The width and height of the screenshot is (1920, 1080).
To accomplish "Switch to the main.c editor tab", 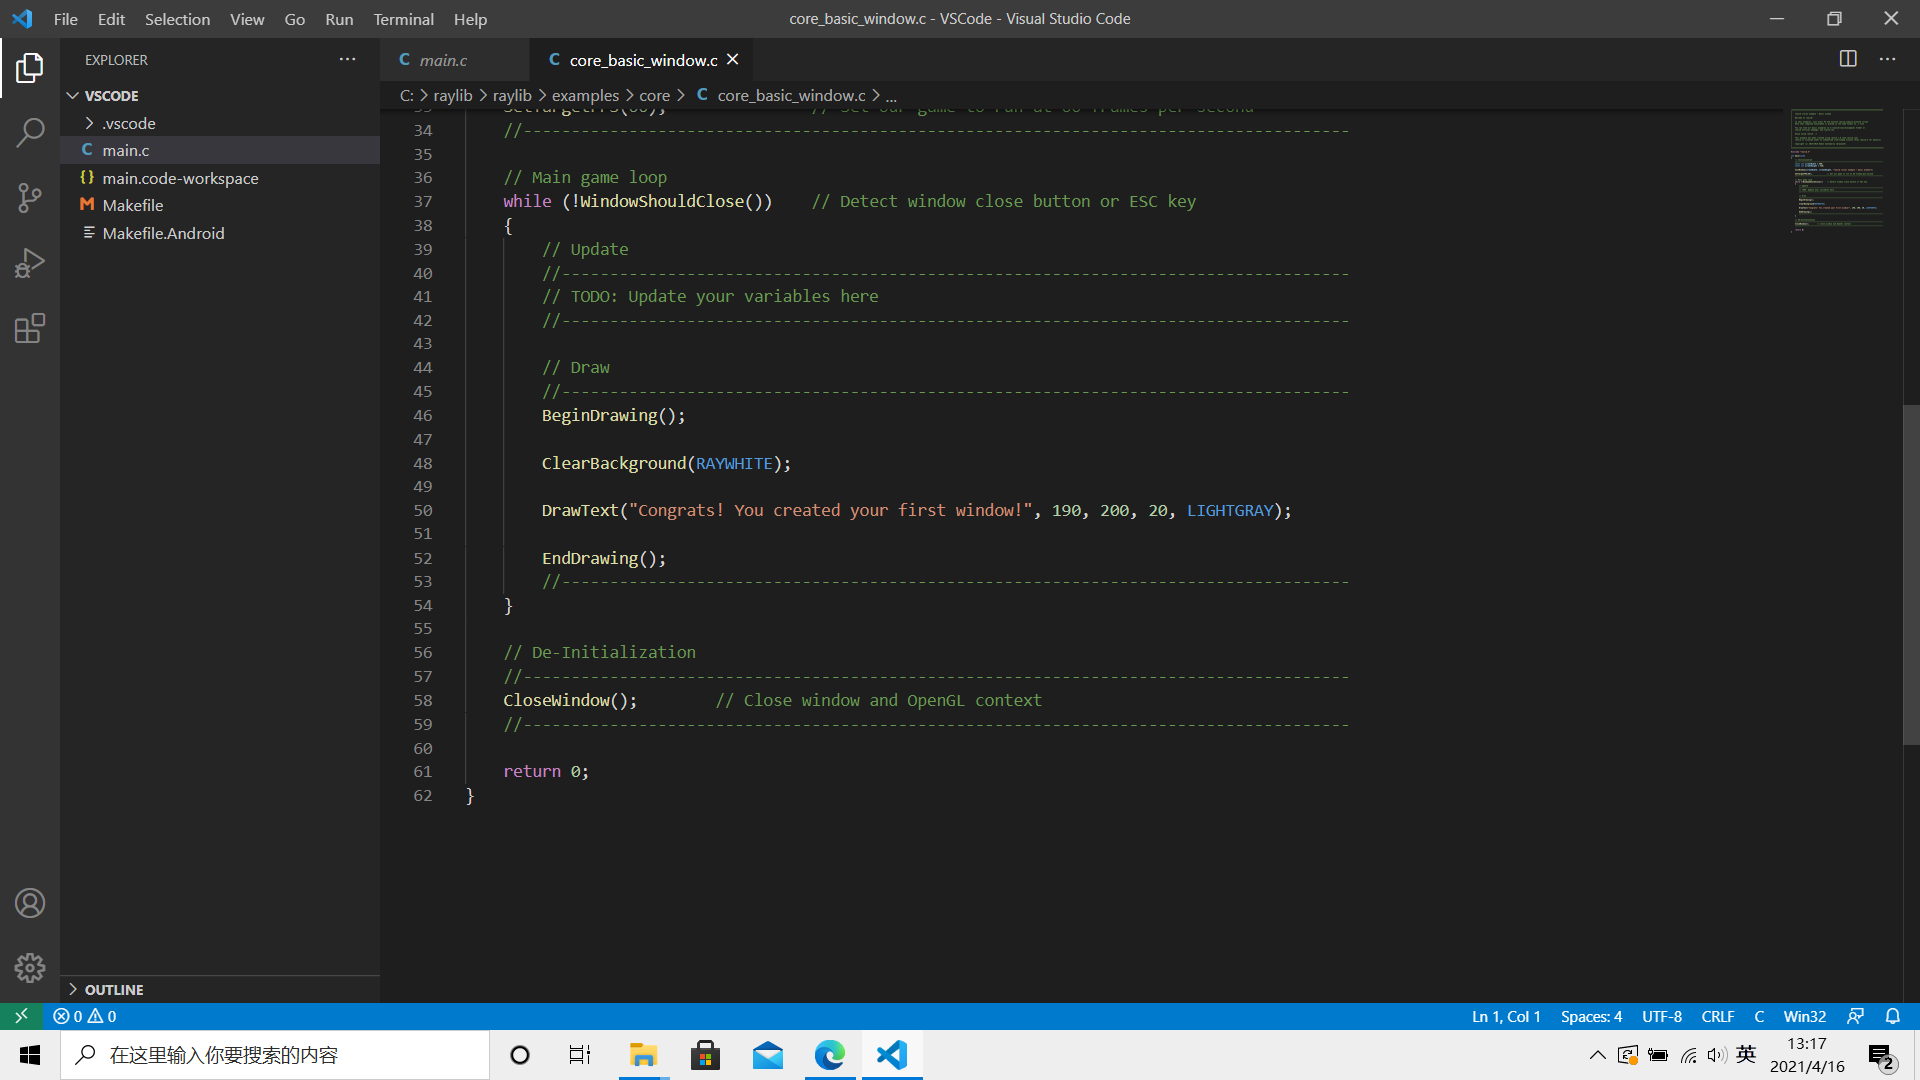I will [x=442, y=60].
